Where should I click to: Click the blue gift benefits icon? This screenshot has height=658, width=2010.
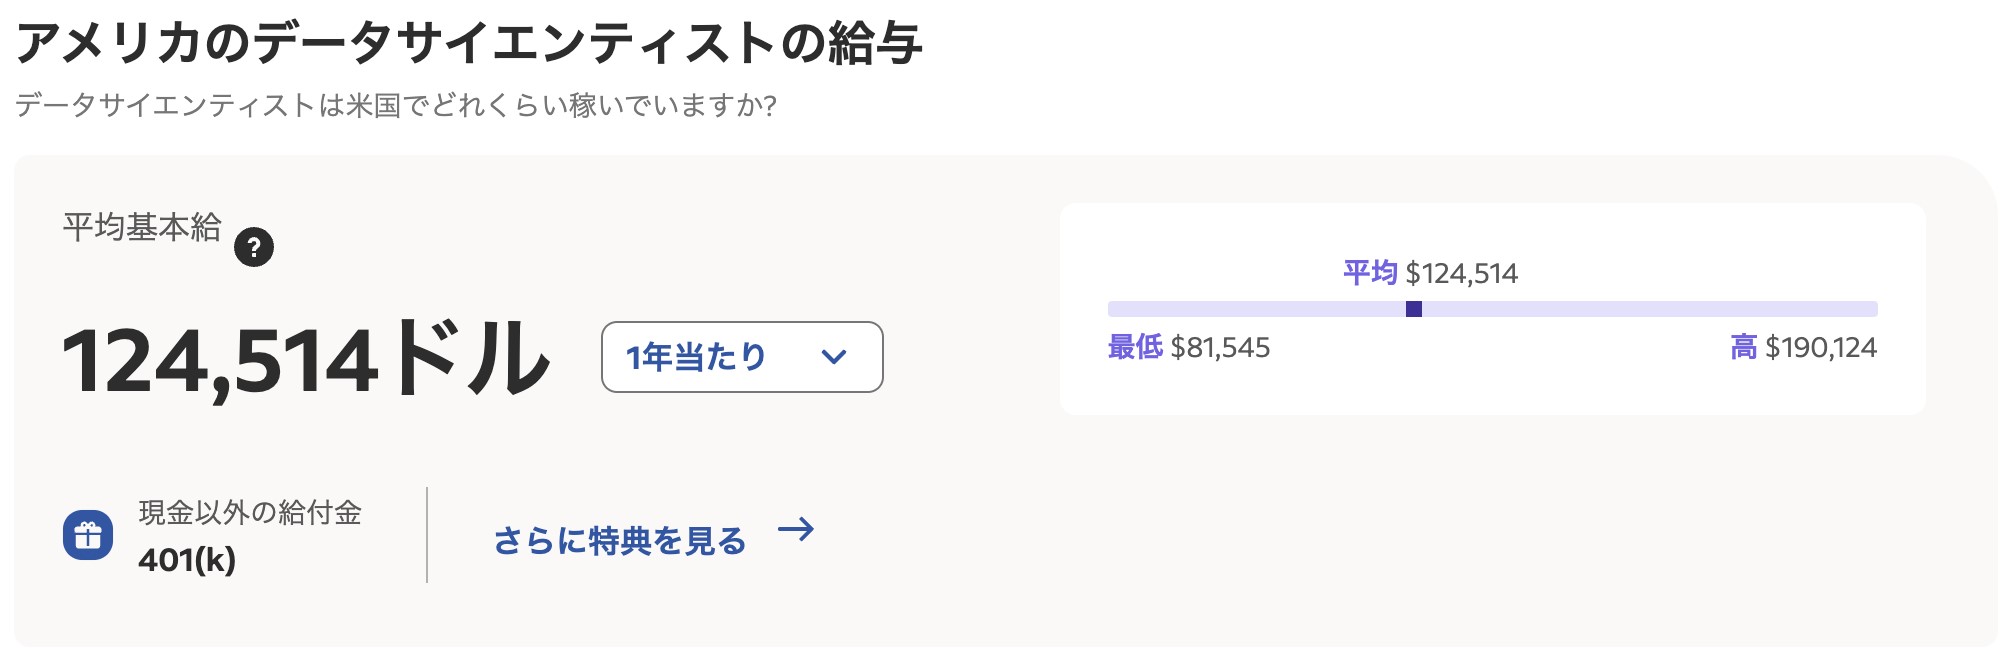[x=88, y=535]
